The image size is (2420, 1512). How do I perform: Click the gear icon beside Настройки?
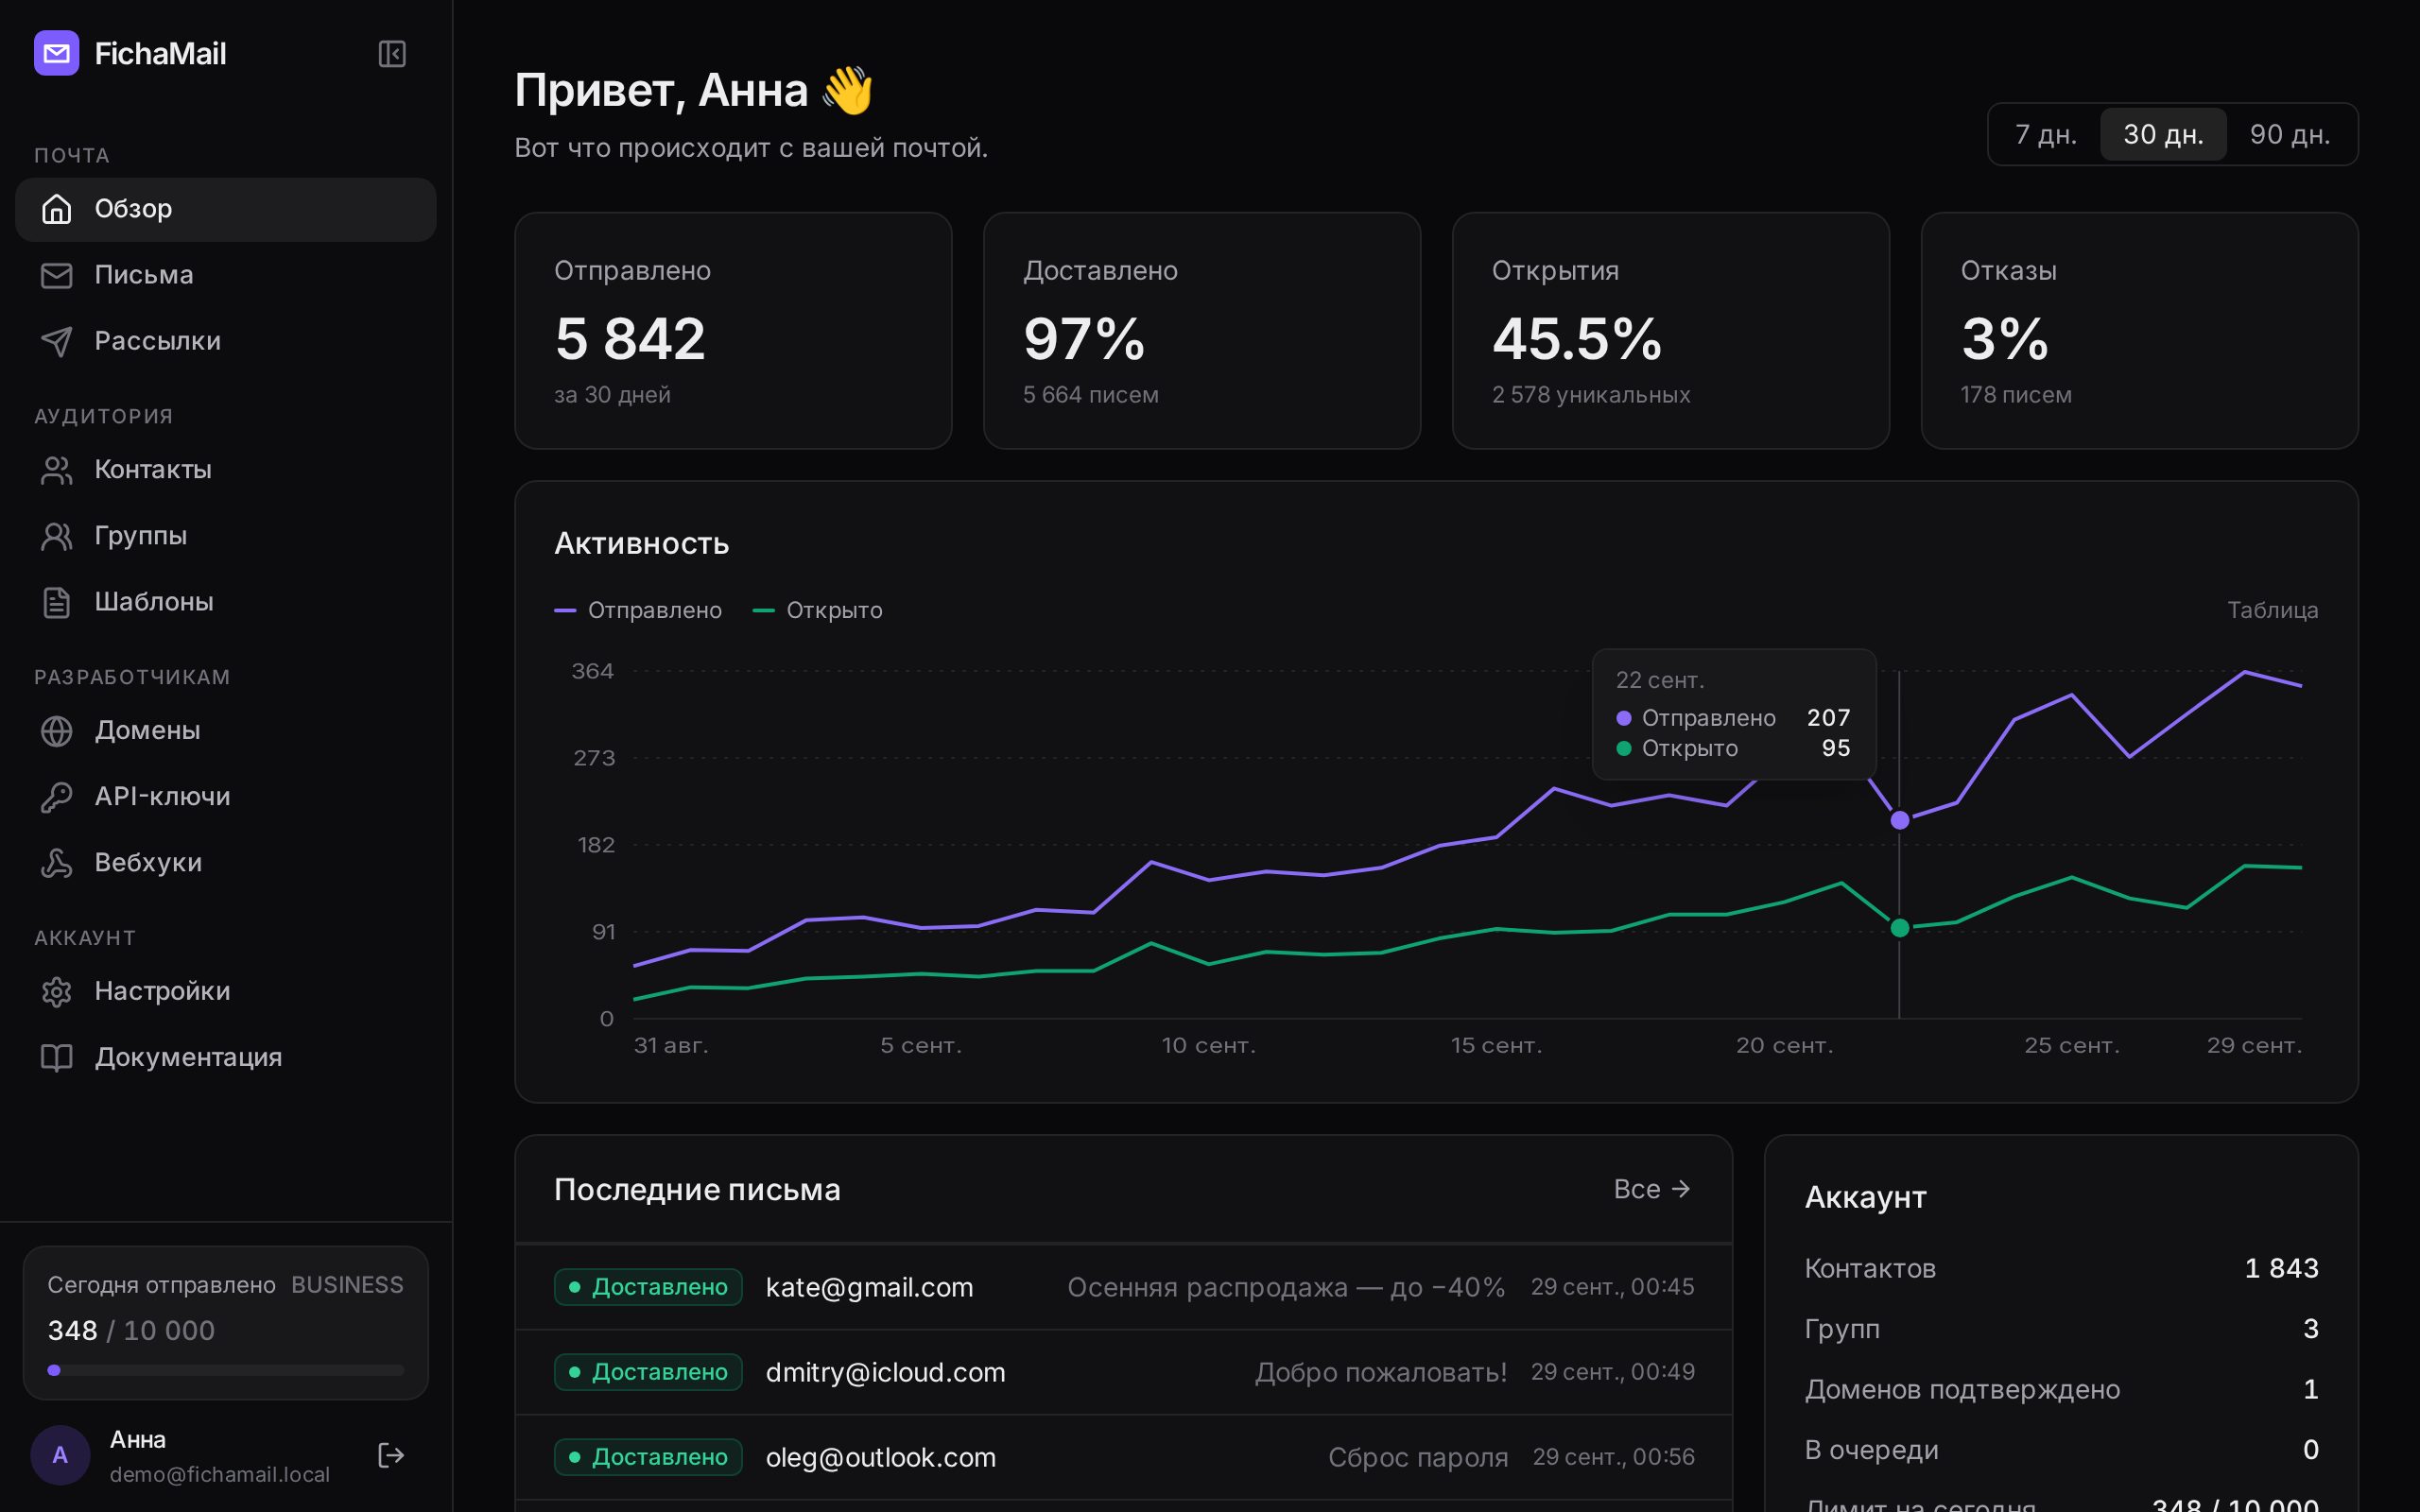56,992
